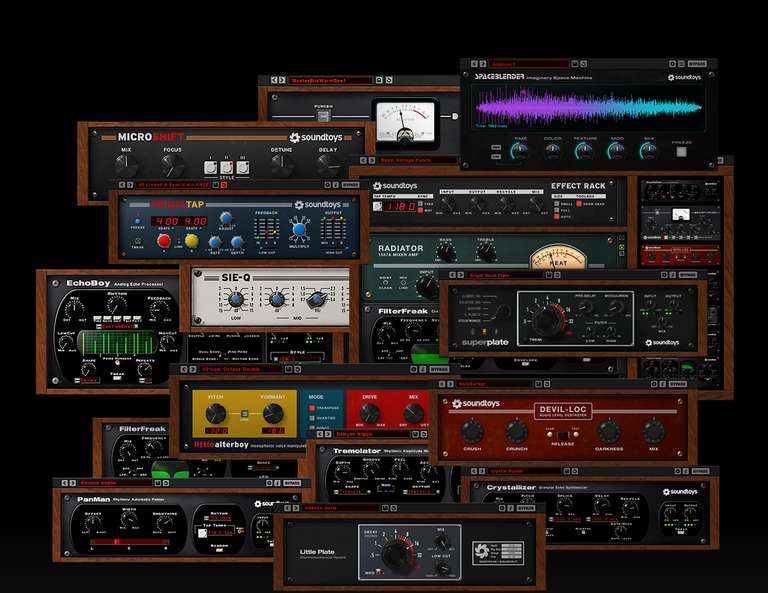Screen dimensions: 768x593
Task: Click the Soundtoys logo in Crystallizer
Action: click(x=680, y=492)
